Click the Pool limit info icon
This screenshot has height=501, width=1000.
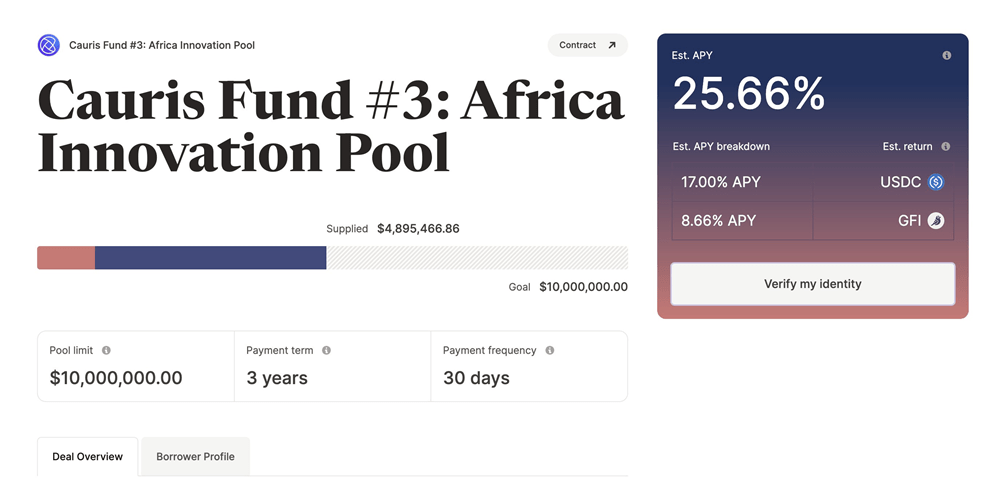(x=106, y=351)
